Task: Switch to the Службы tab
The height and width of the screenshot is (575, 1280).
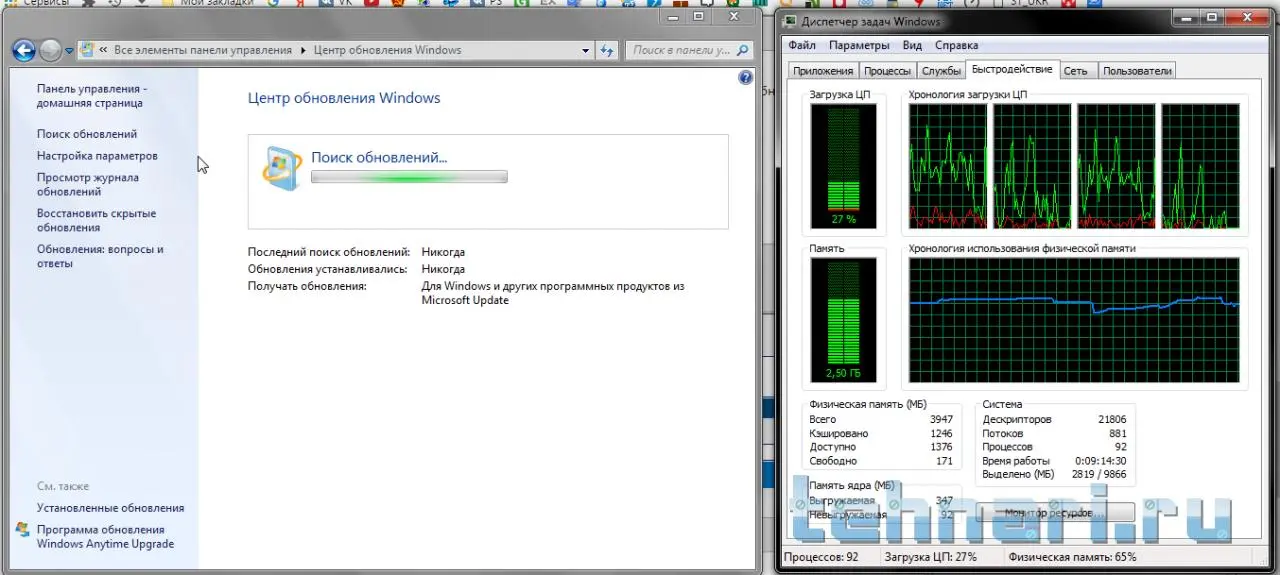Action: (941, 71)
